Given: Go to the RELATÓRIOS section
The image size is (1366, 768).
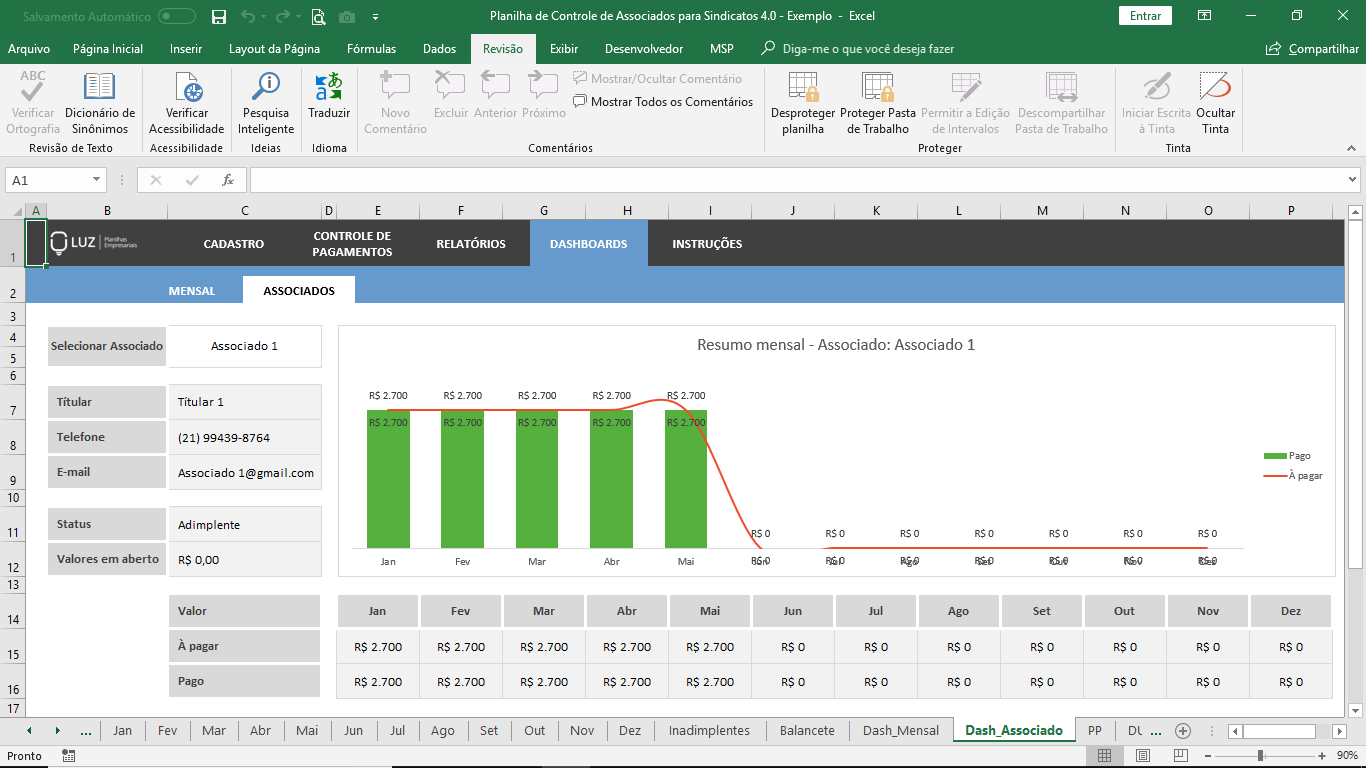Looking at the screenshot, I should 471,244.
